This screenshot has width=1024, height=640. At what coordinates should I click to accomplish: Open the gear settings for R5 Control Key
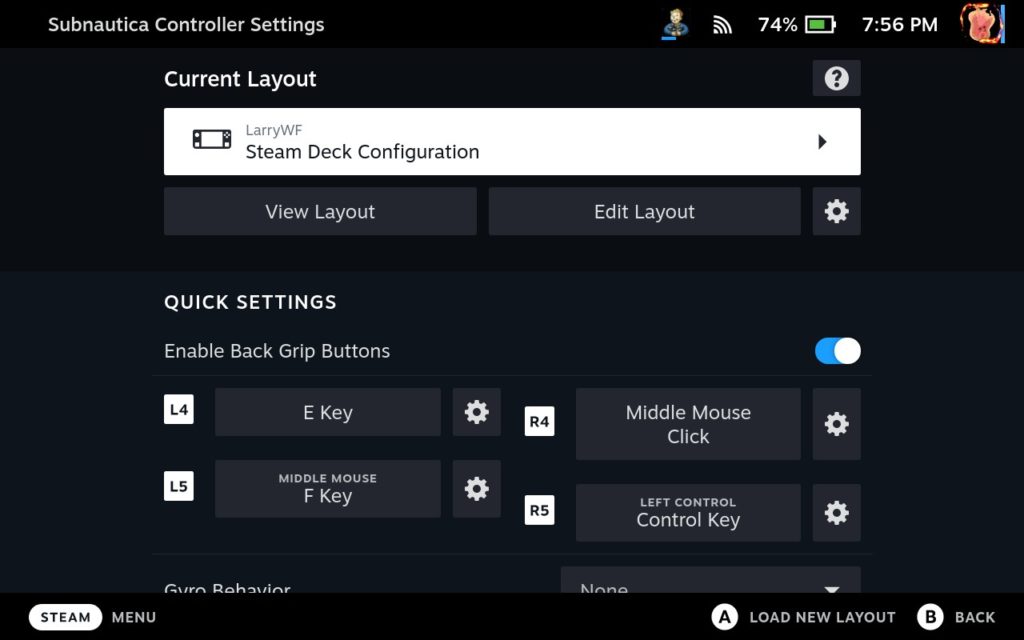836,513
